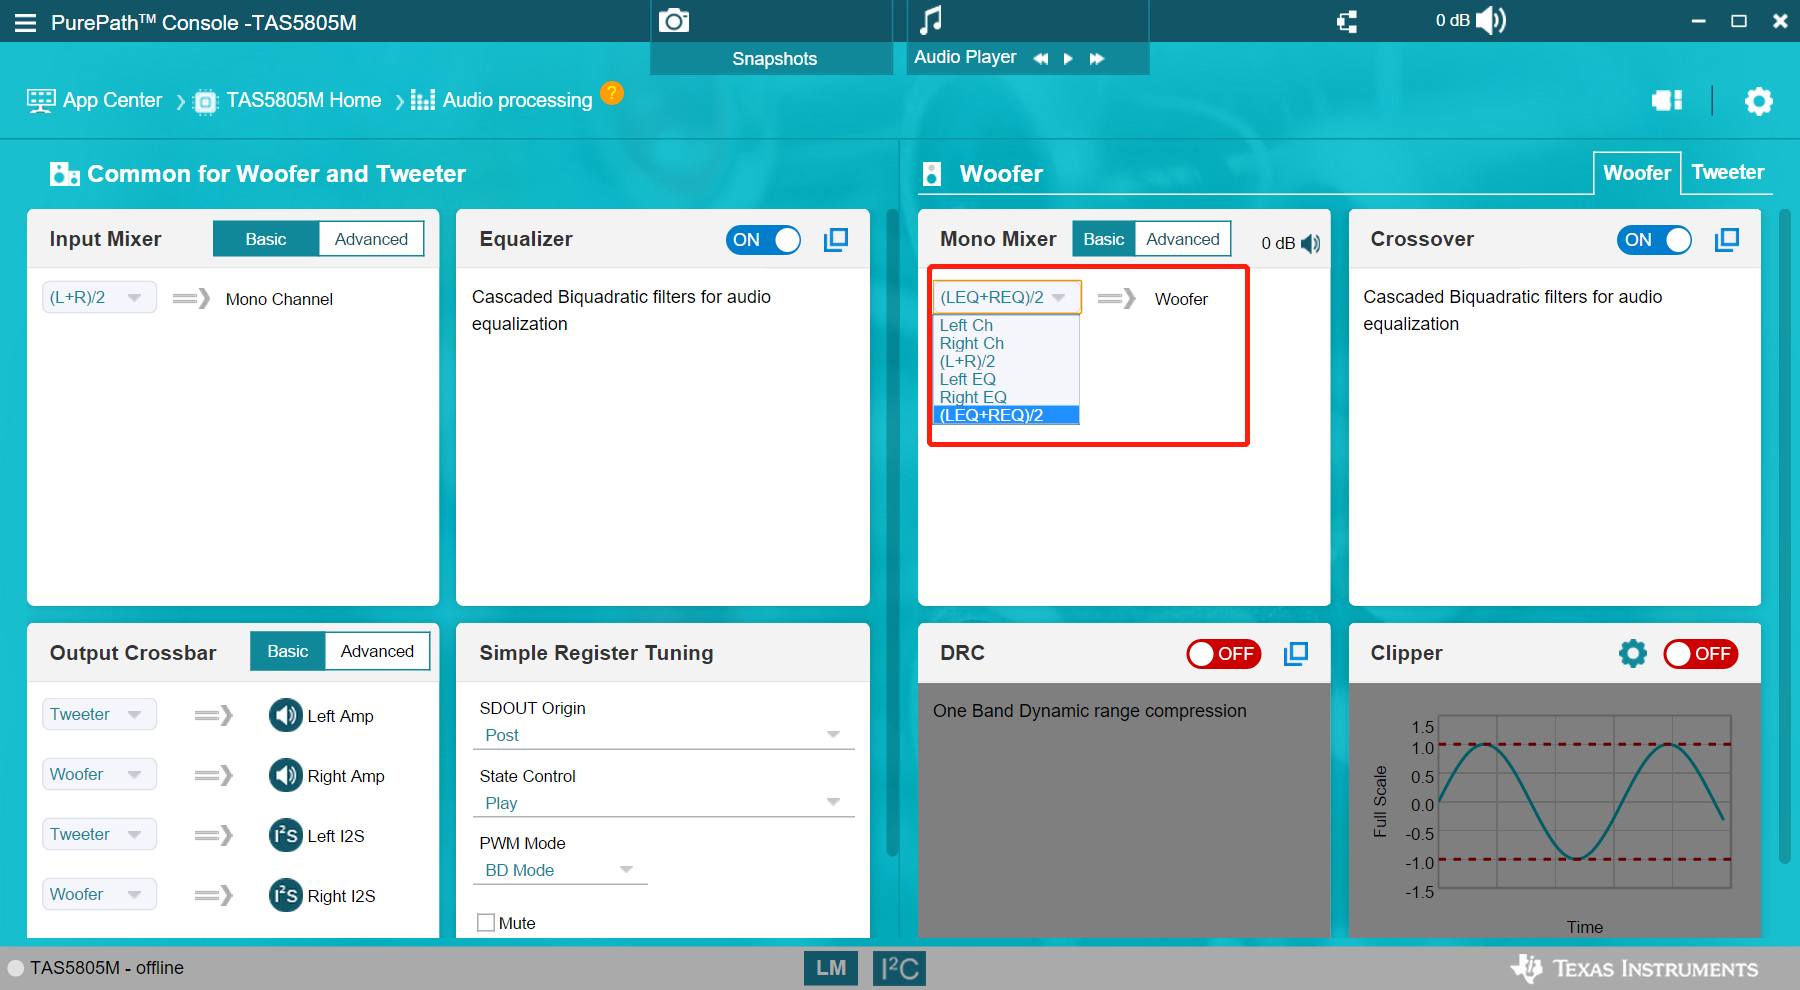Click the speaker layout icon beside settings
This screenshot has height=990, width=1800.
point(1667,100)
